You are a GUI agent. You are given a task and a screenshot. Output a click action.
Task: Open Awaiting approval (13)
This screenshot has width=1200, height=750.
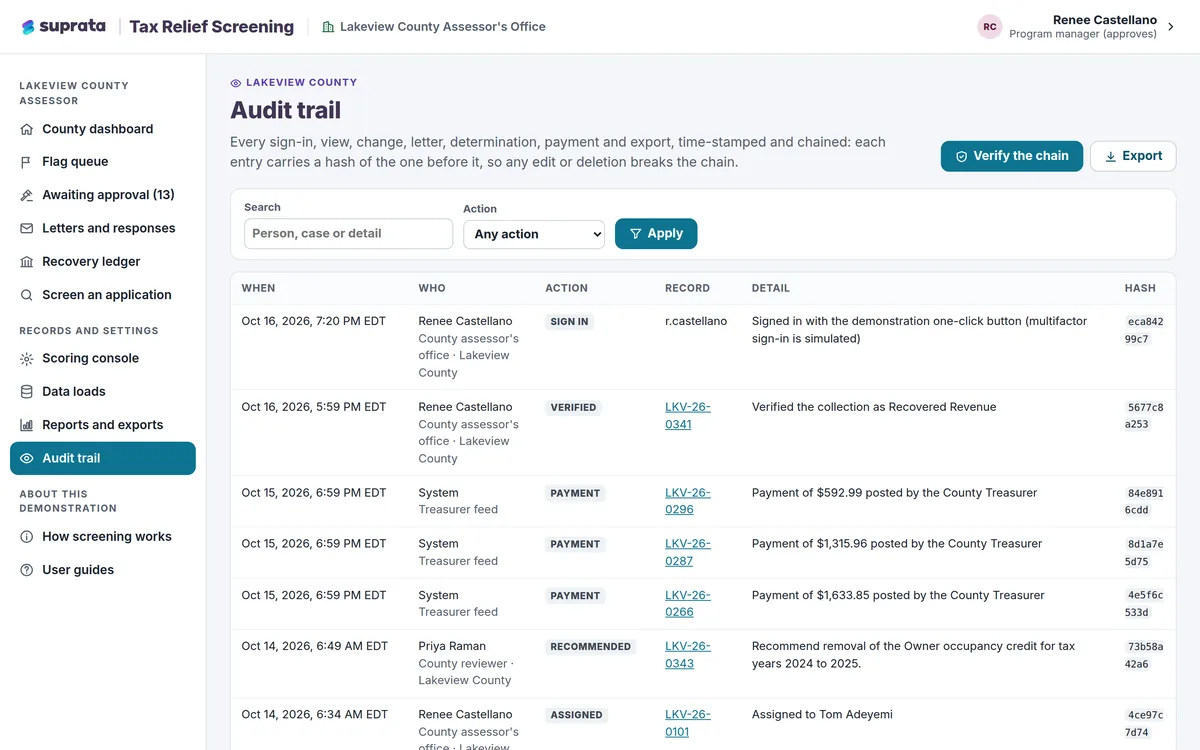pos(103,195)
